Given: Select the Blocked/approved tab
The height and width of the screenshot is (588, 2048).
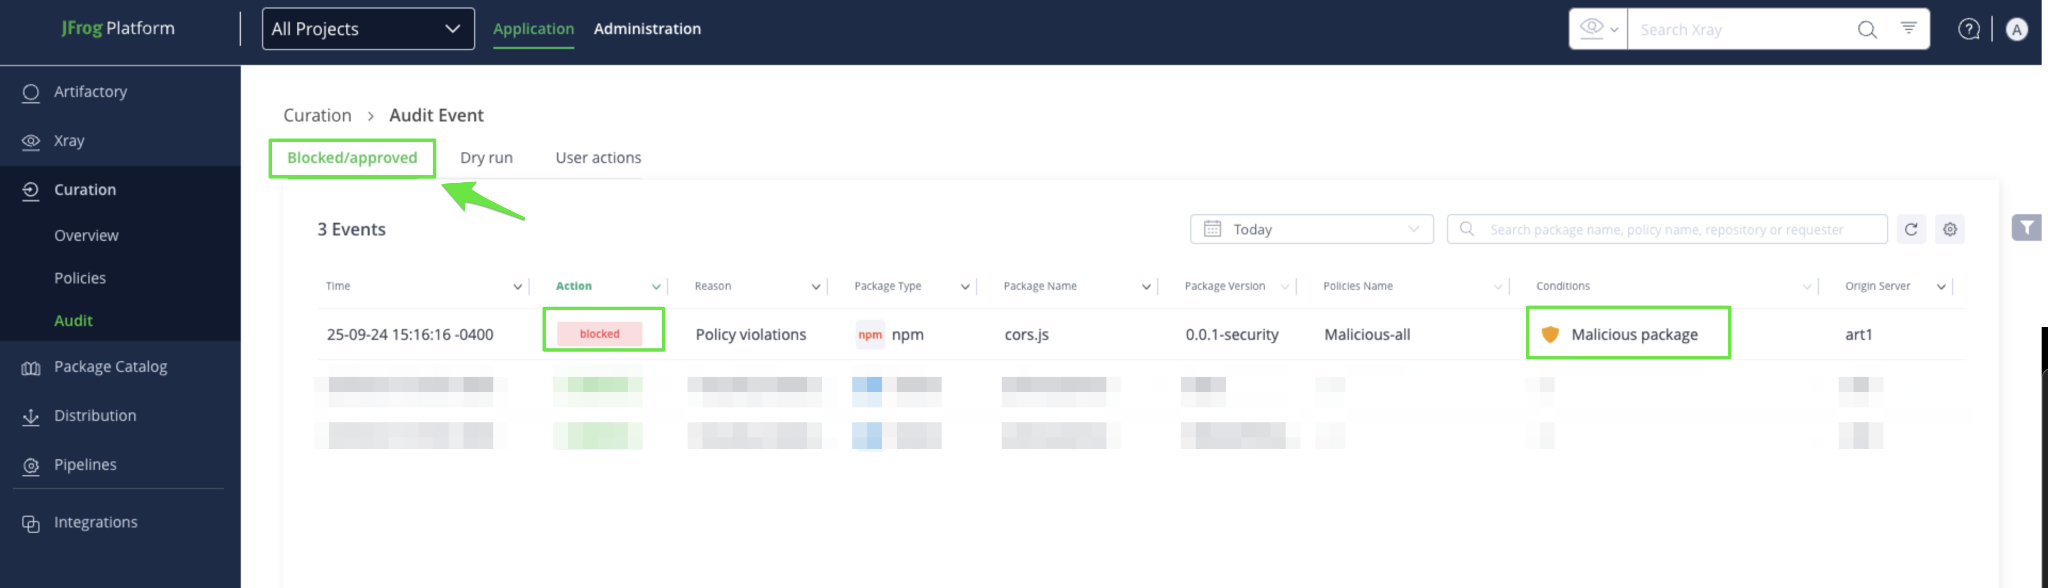Looking at the screenshot, I should coord(352,158).
